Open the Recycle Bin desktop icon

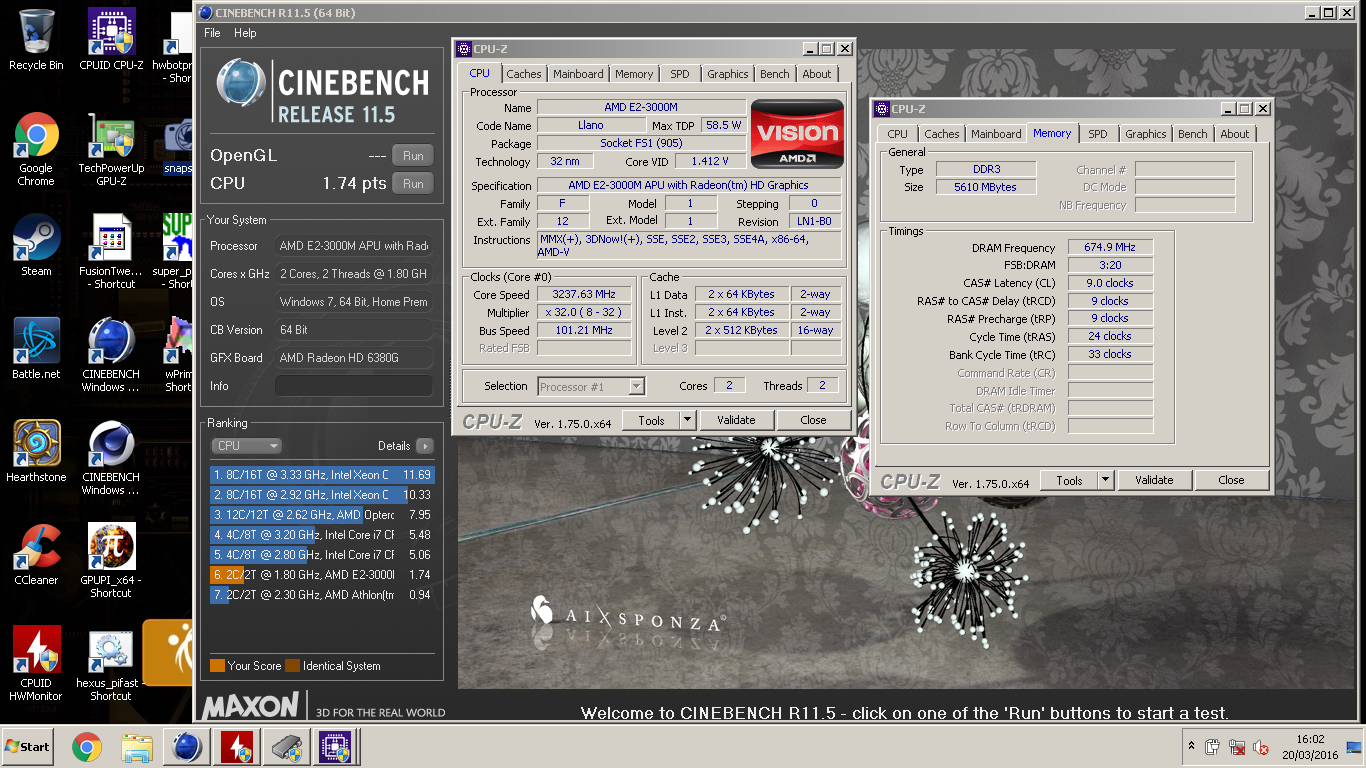[x=36, y=40]
